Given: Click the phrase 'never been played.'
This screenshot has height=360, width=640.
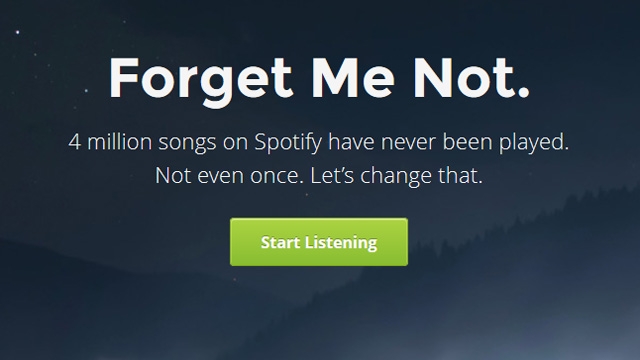Looking at the screenshot, I should click(475, 143).
